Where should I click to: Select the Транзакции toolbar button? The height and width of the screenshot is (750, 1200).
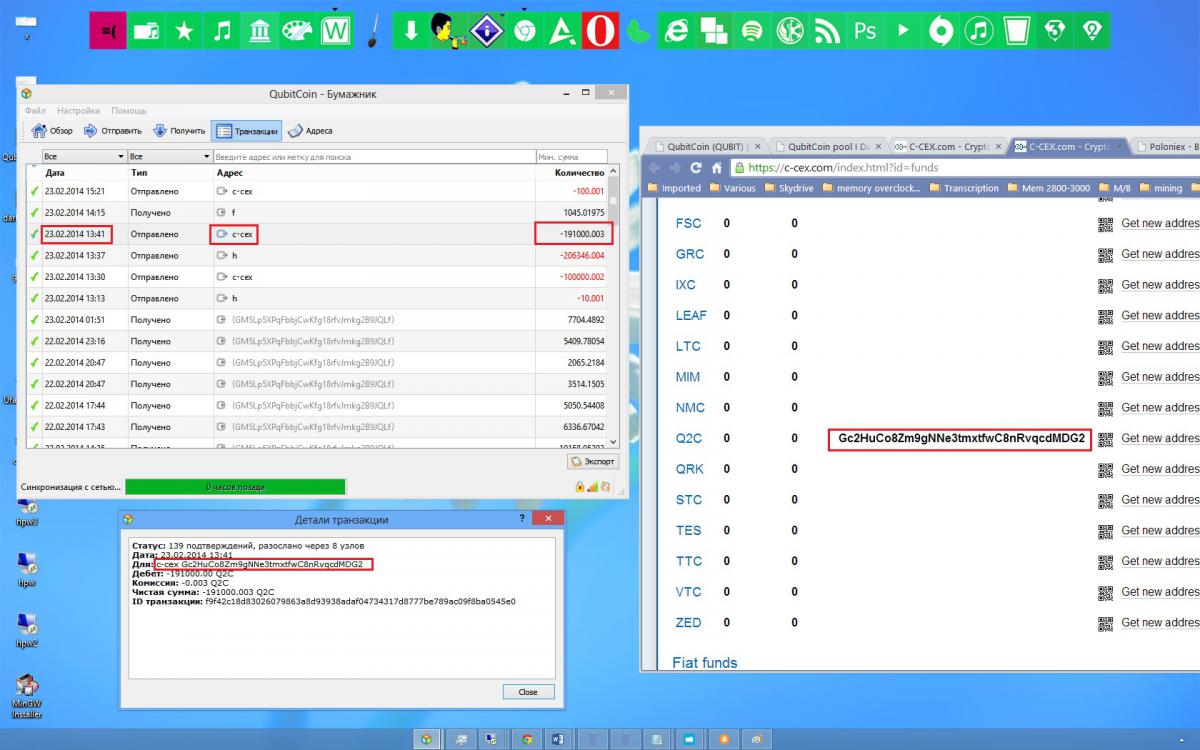(246, 131)
